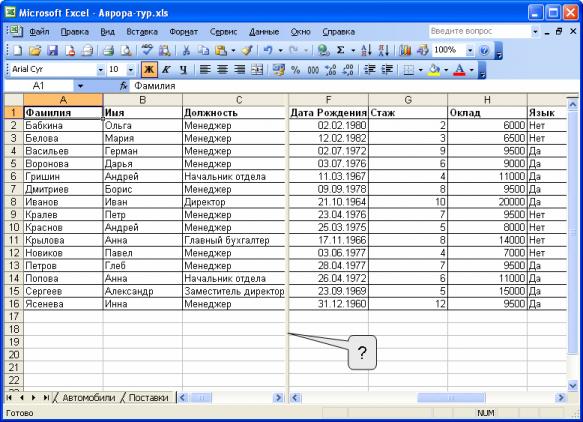This screenshot has width=583, height=422.
Task: Open the Сервис menu
Action: (x=223, y=32)
